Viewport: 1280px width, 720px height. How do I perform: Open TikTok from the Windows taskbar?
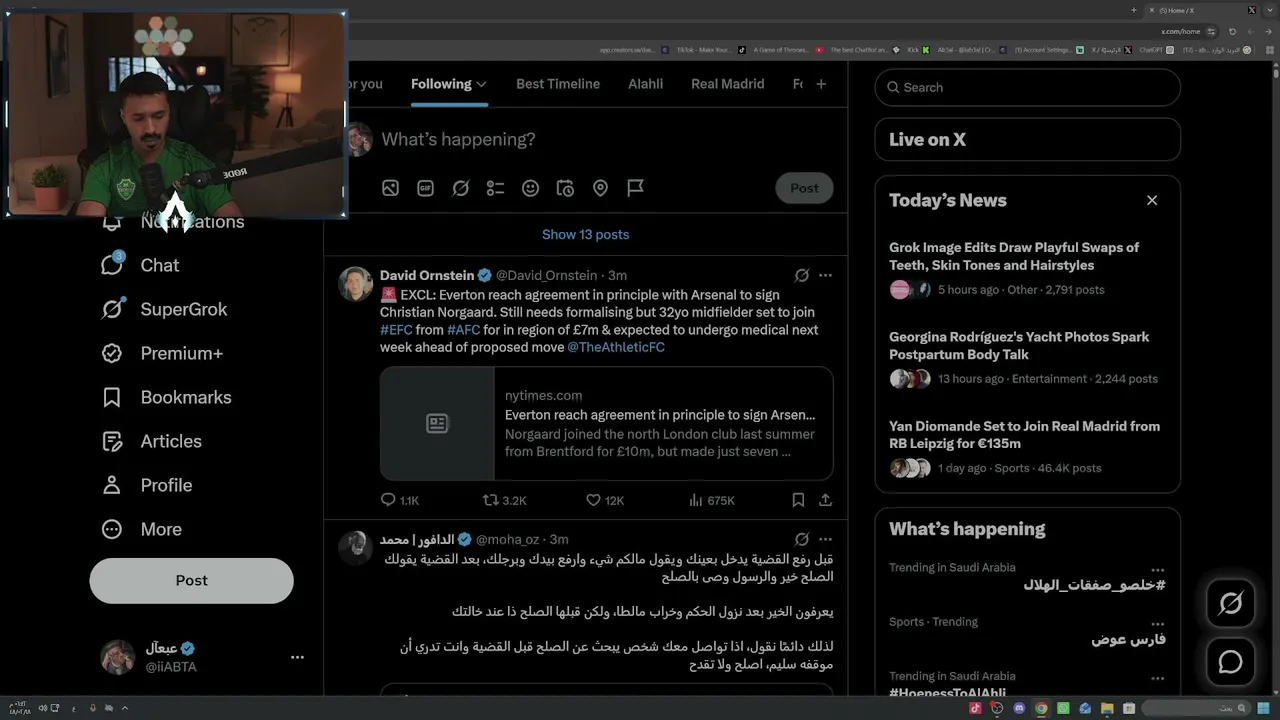(975, 708)
